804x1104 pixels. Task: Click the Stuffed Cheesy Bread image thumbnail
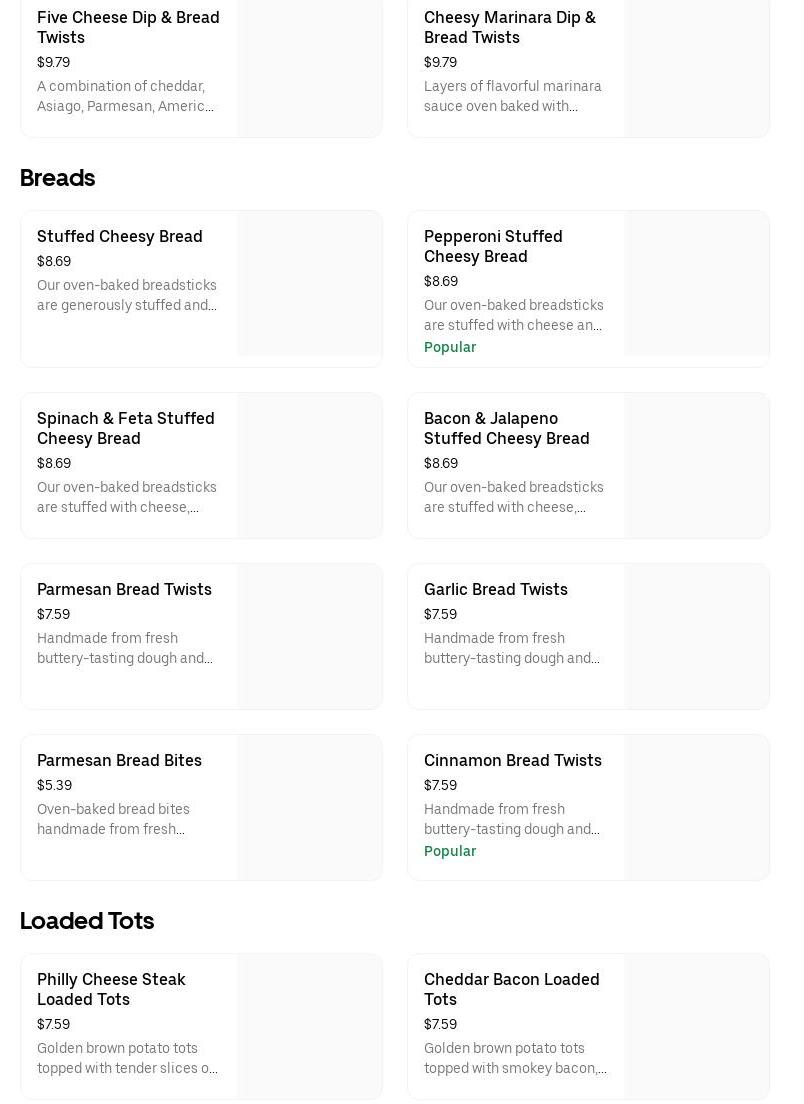click(x=310, y=284)
